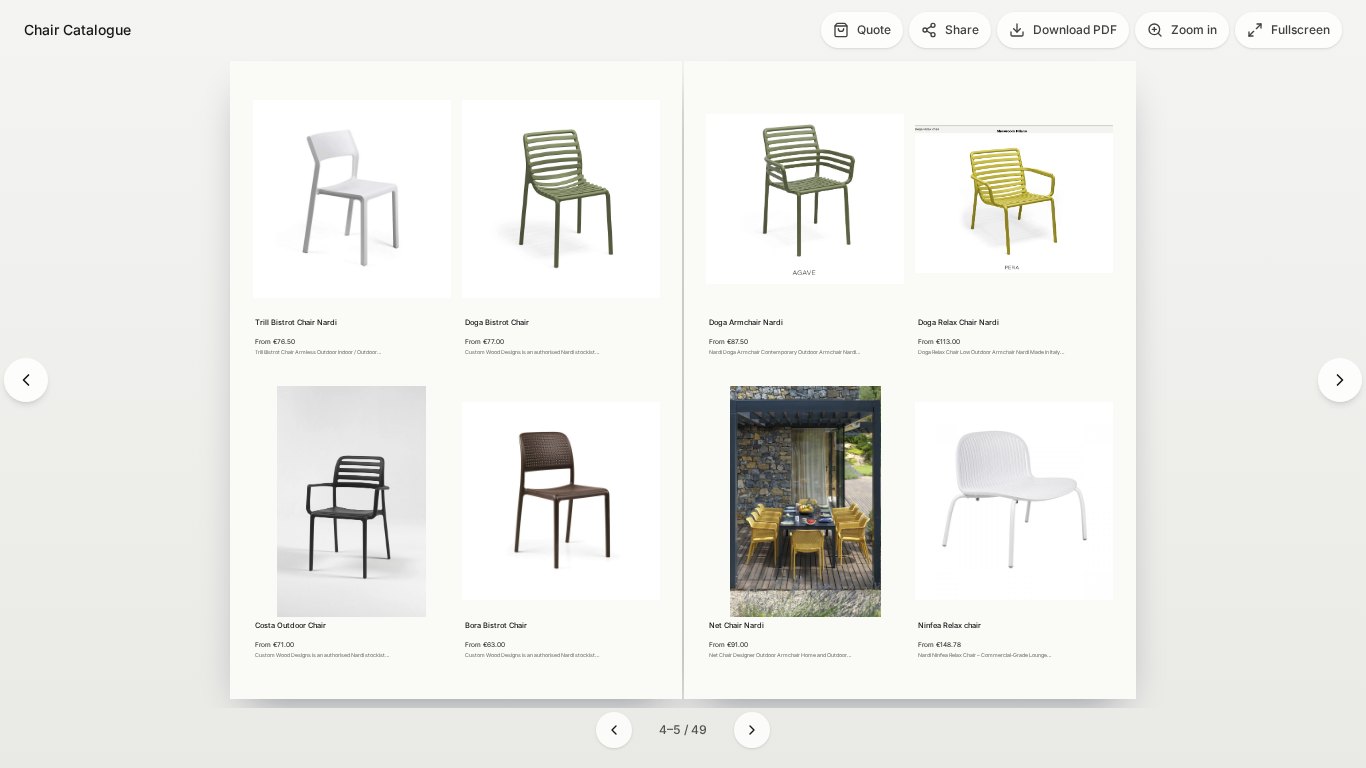Select the 'Bora Bistrot Chair' title
This screenshot has width=1366, height=768.
(x=496, y=626)
